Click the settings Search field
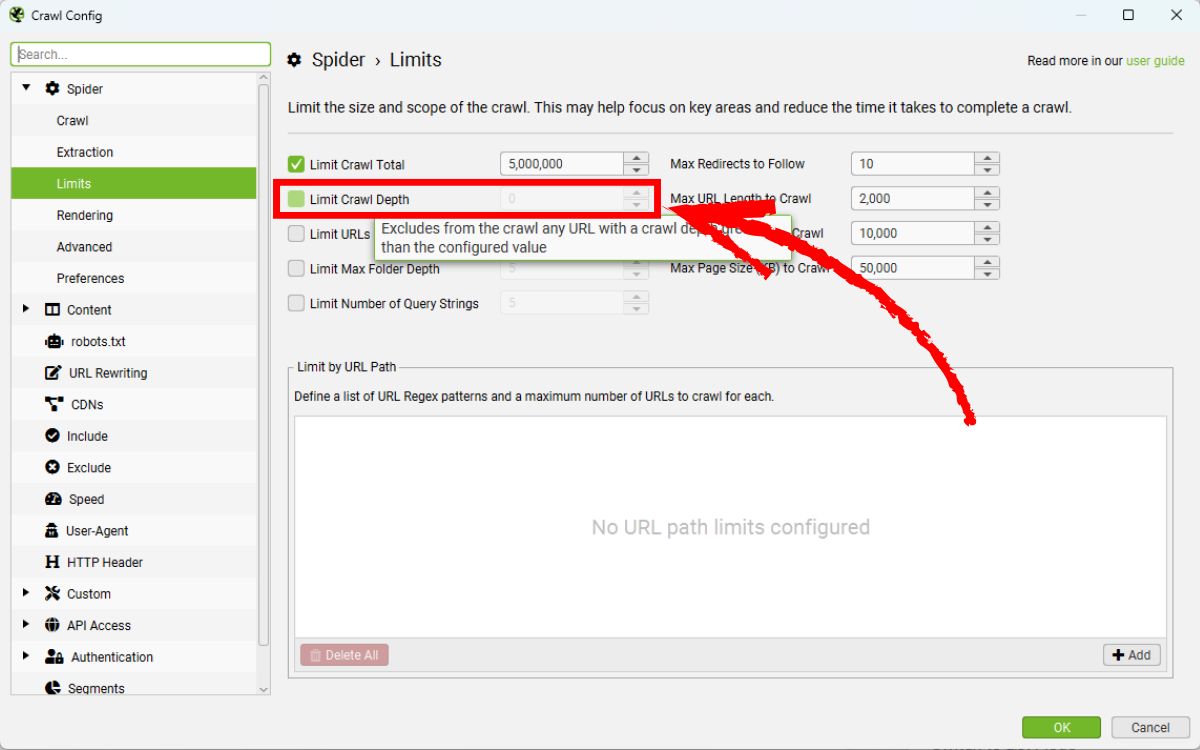This screenshot has height=750, width=1200. click(140, 55)
